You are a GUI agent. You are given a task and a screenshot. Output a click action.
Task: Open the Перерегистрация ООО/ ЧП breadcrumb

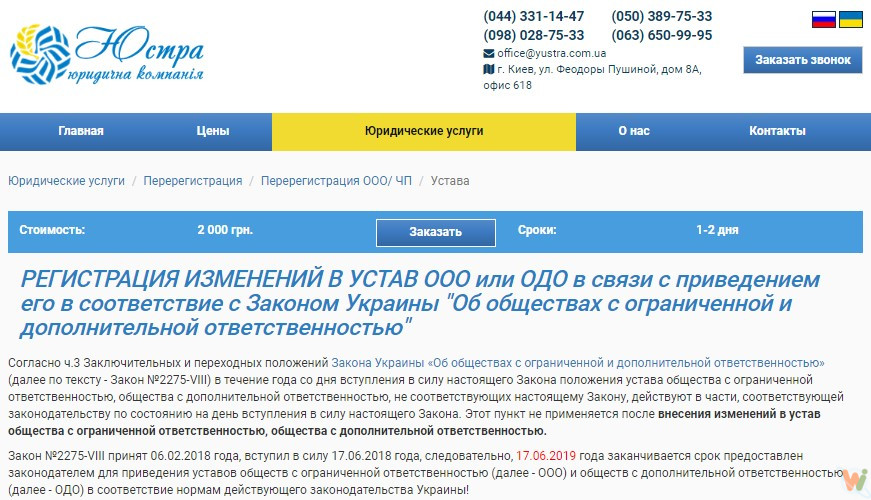tap(336, 181)
